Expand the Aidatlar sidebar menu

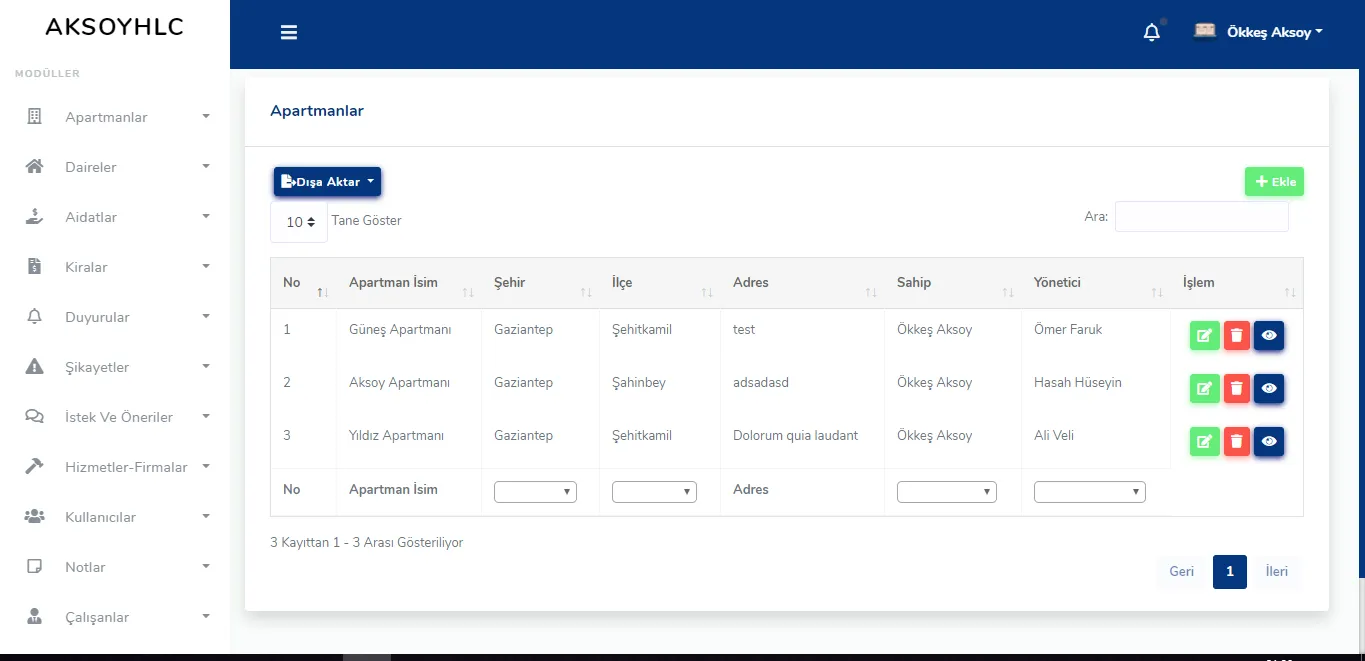115,217
